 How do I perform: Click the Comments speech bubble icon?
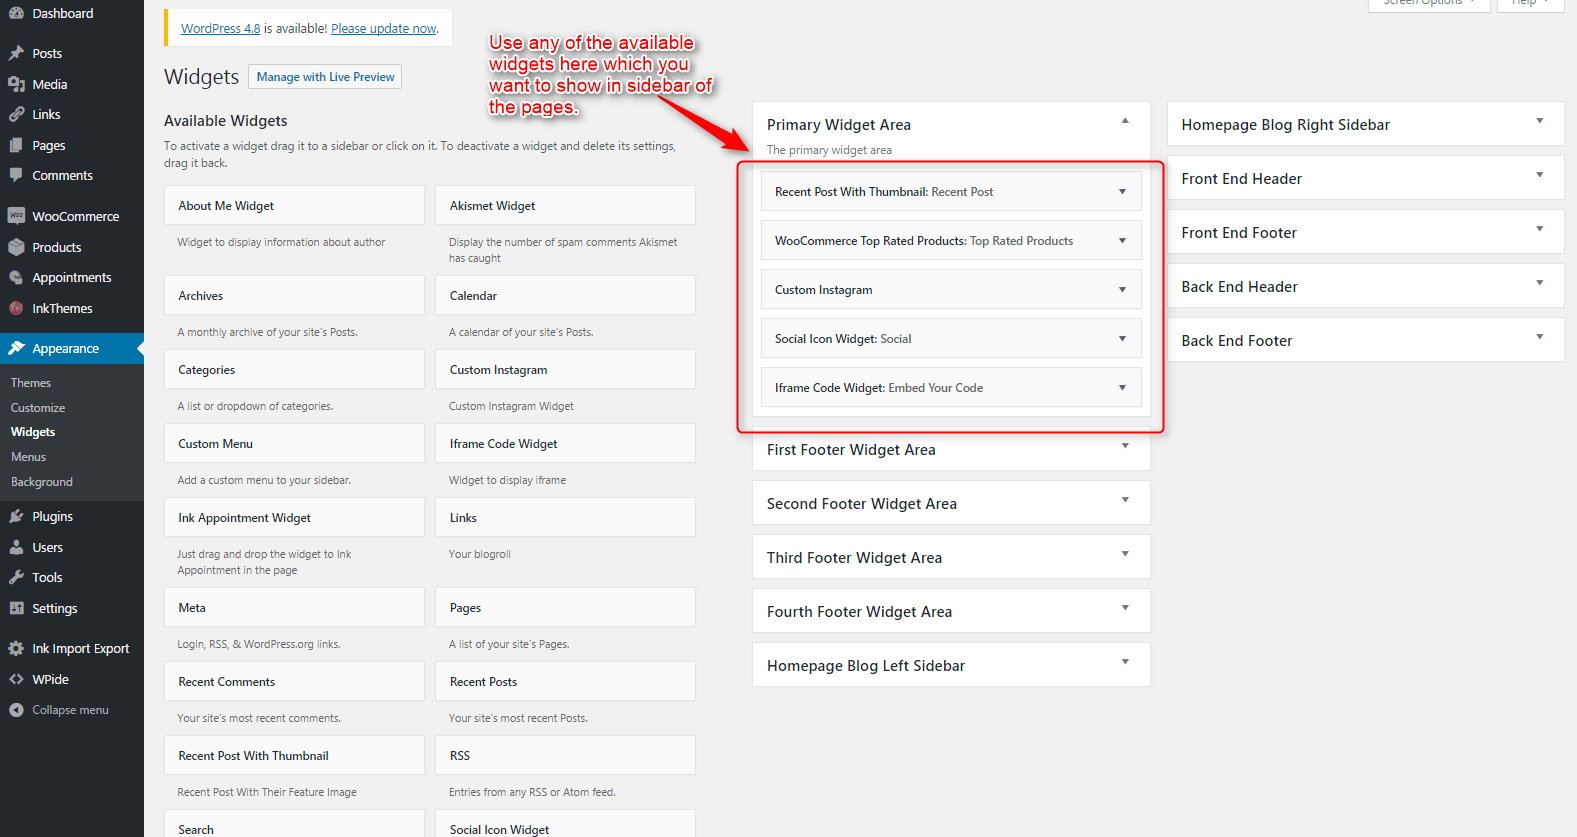click(16, 175)
